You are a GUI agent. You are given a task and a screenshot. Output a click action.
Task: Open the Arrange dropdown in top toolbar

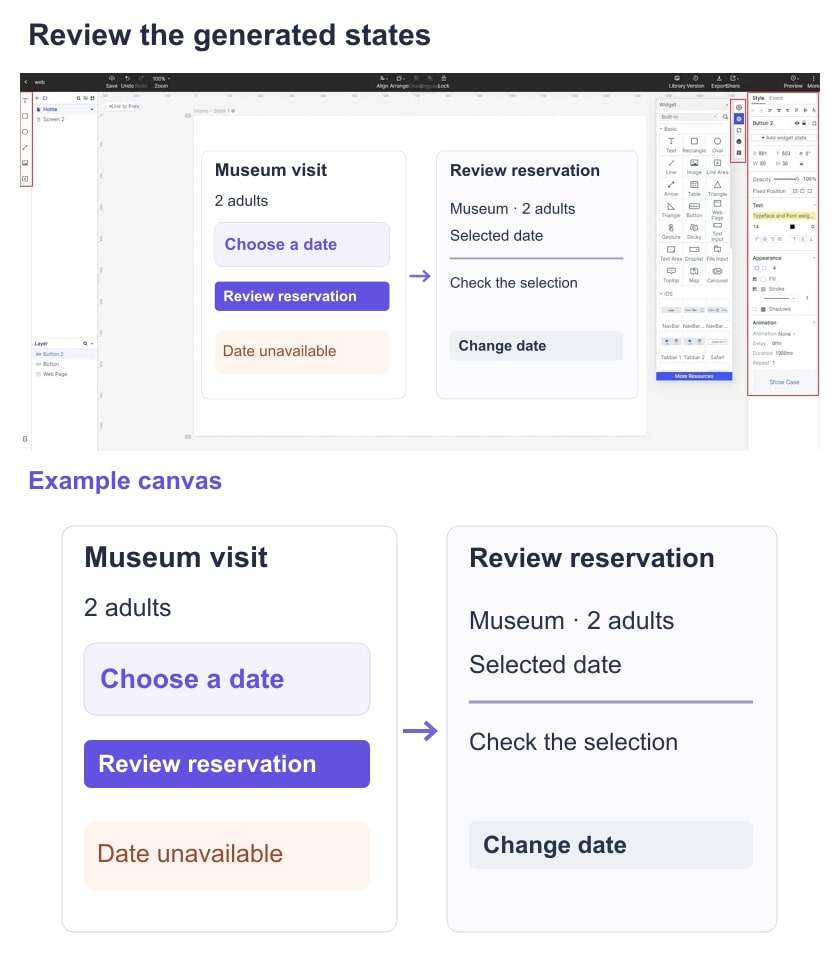point(400,82)
